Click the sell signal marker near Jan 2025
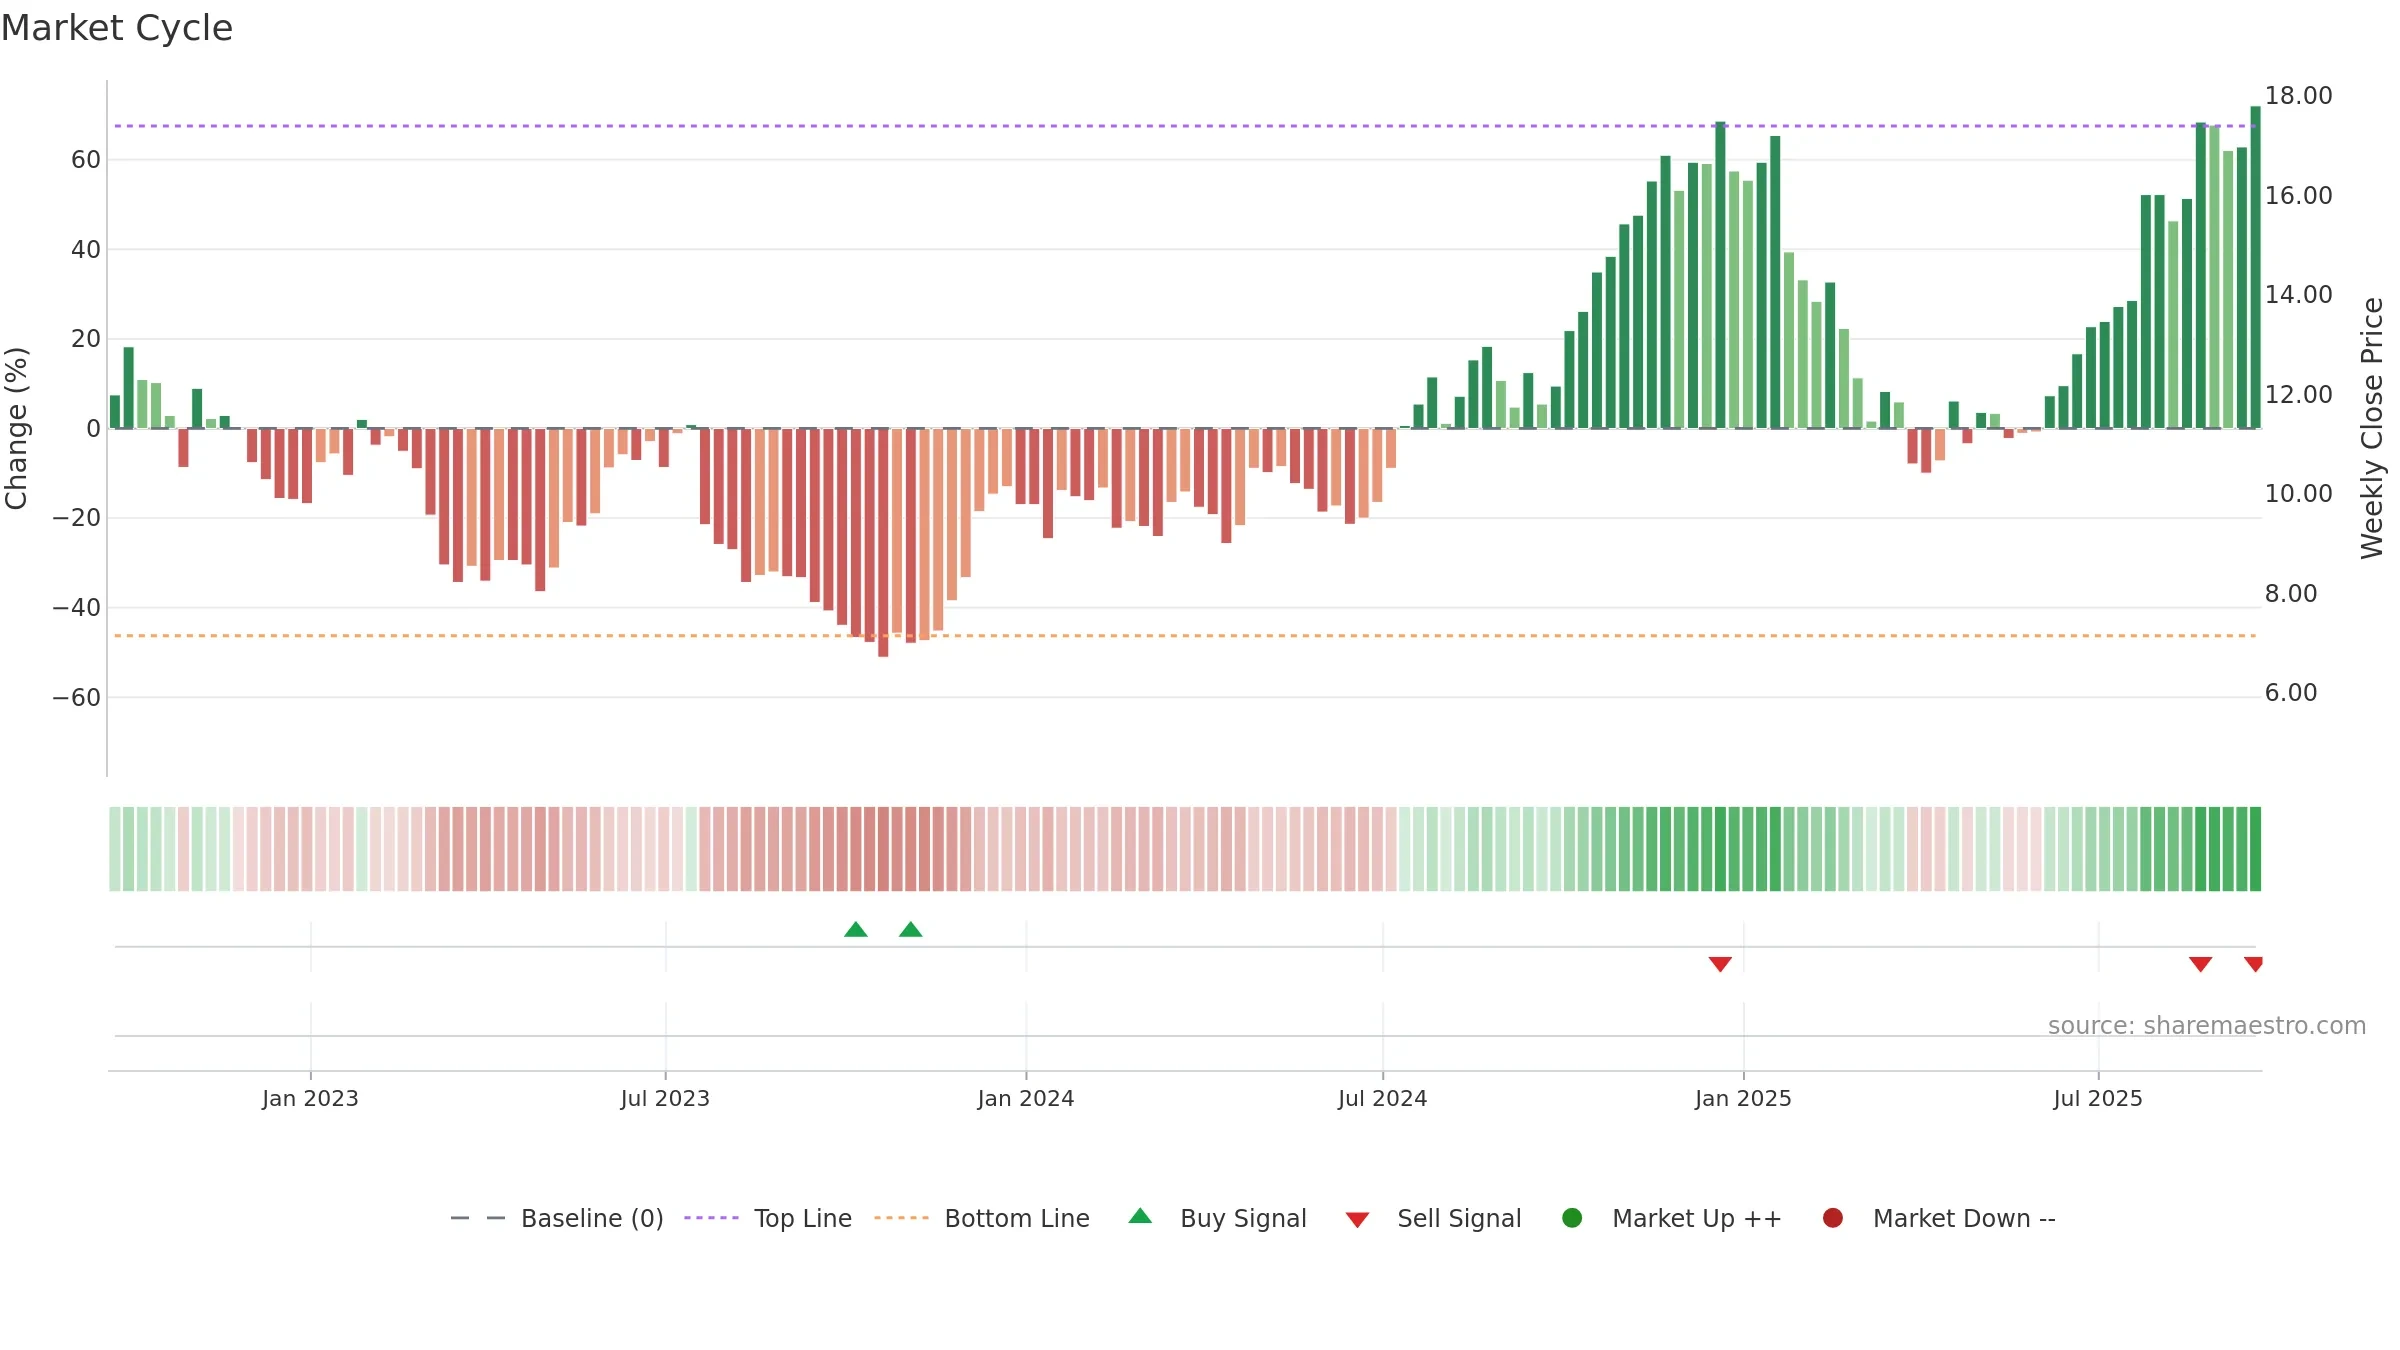The width and height of the screenshot is (2400, 1350). click(1720, 964)
